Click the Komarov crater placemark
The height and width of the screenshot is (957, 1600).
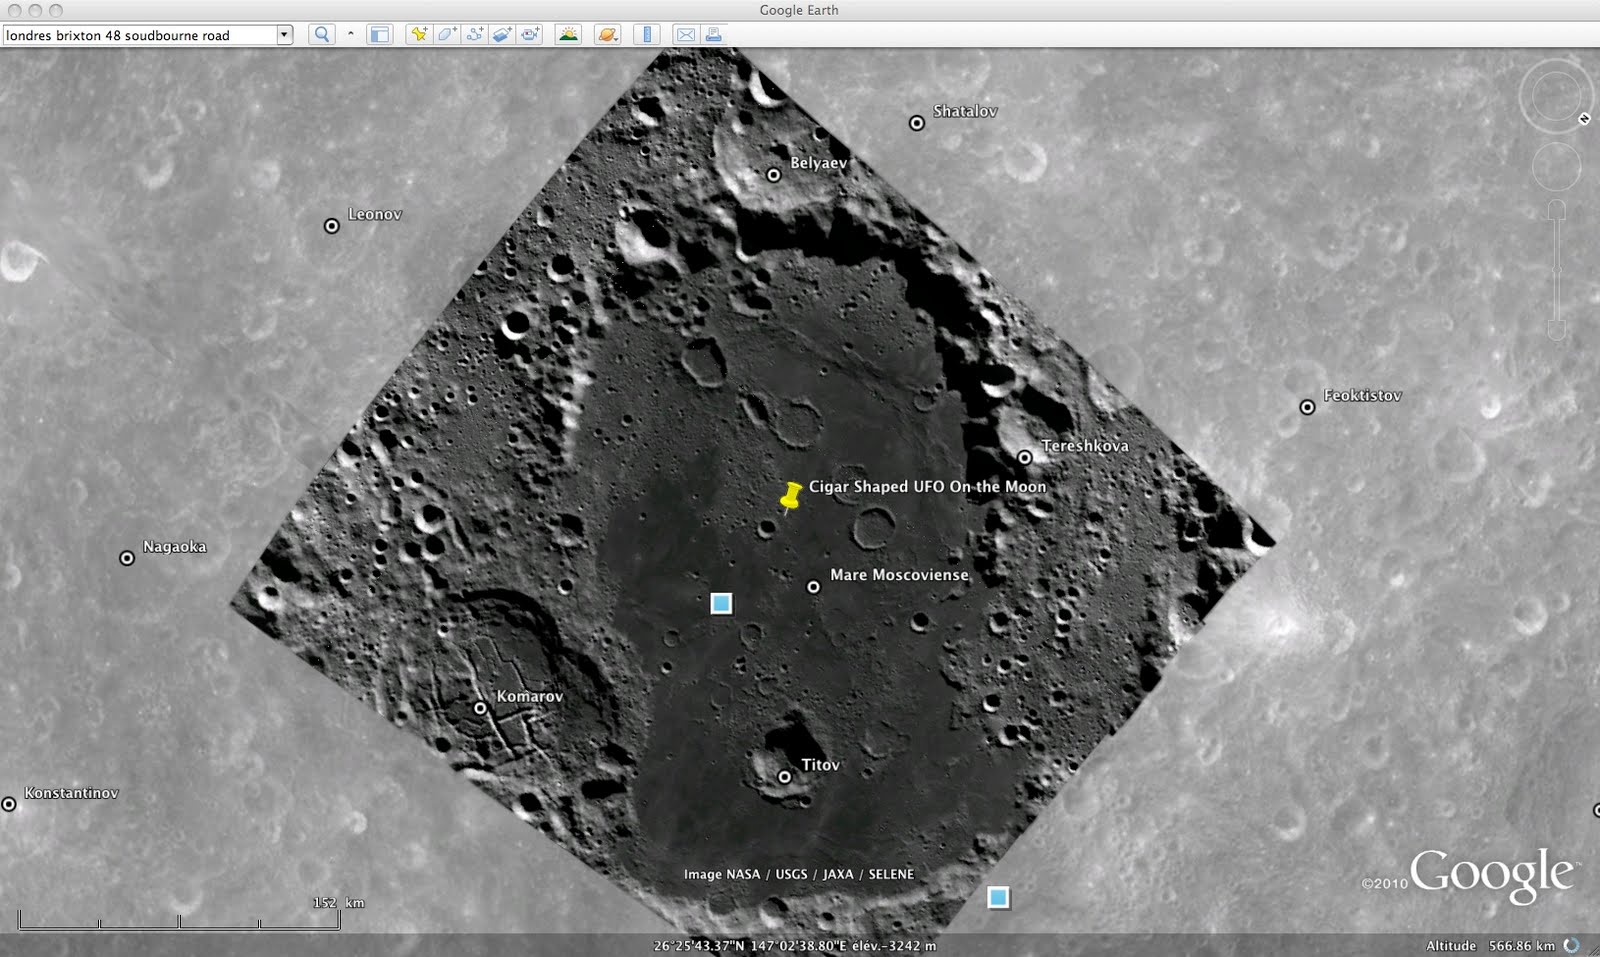pyautogui.click(x=480, y=708)
